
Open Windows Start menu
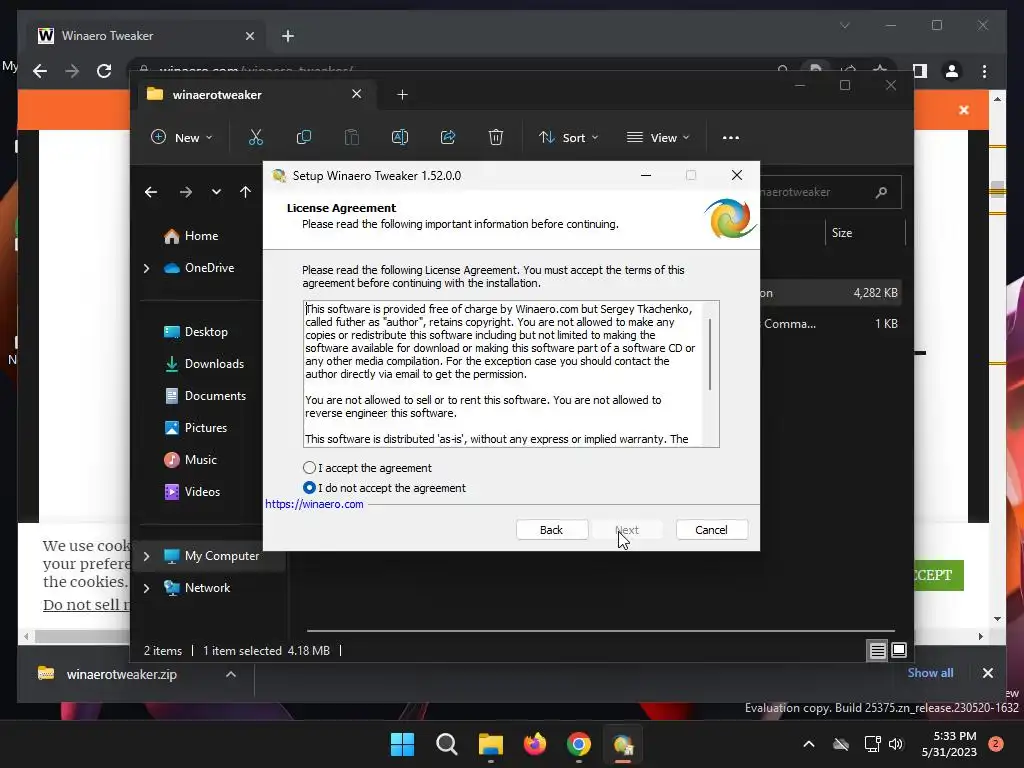402,744
